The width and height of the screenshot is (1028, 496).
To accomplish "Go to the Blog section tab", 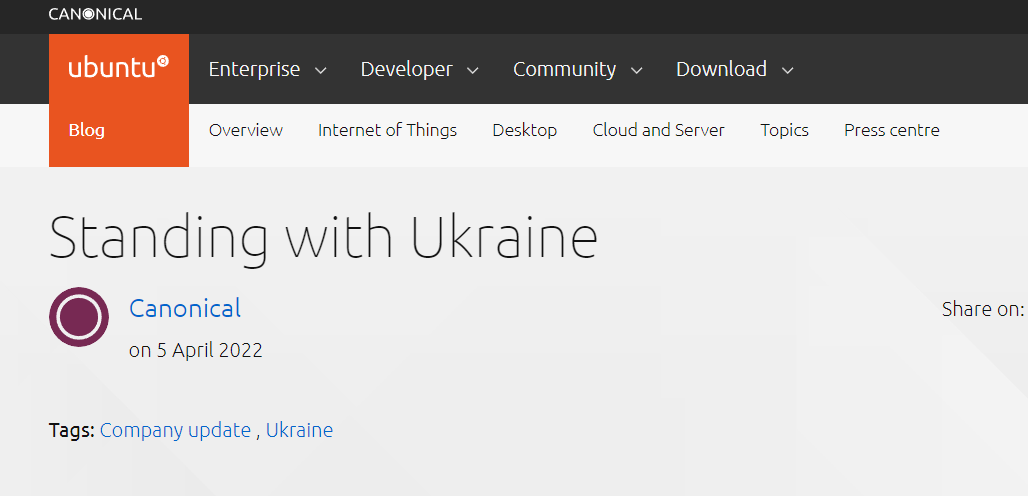I will [87, 130].
